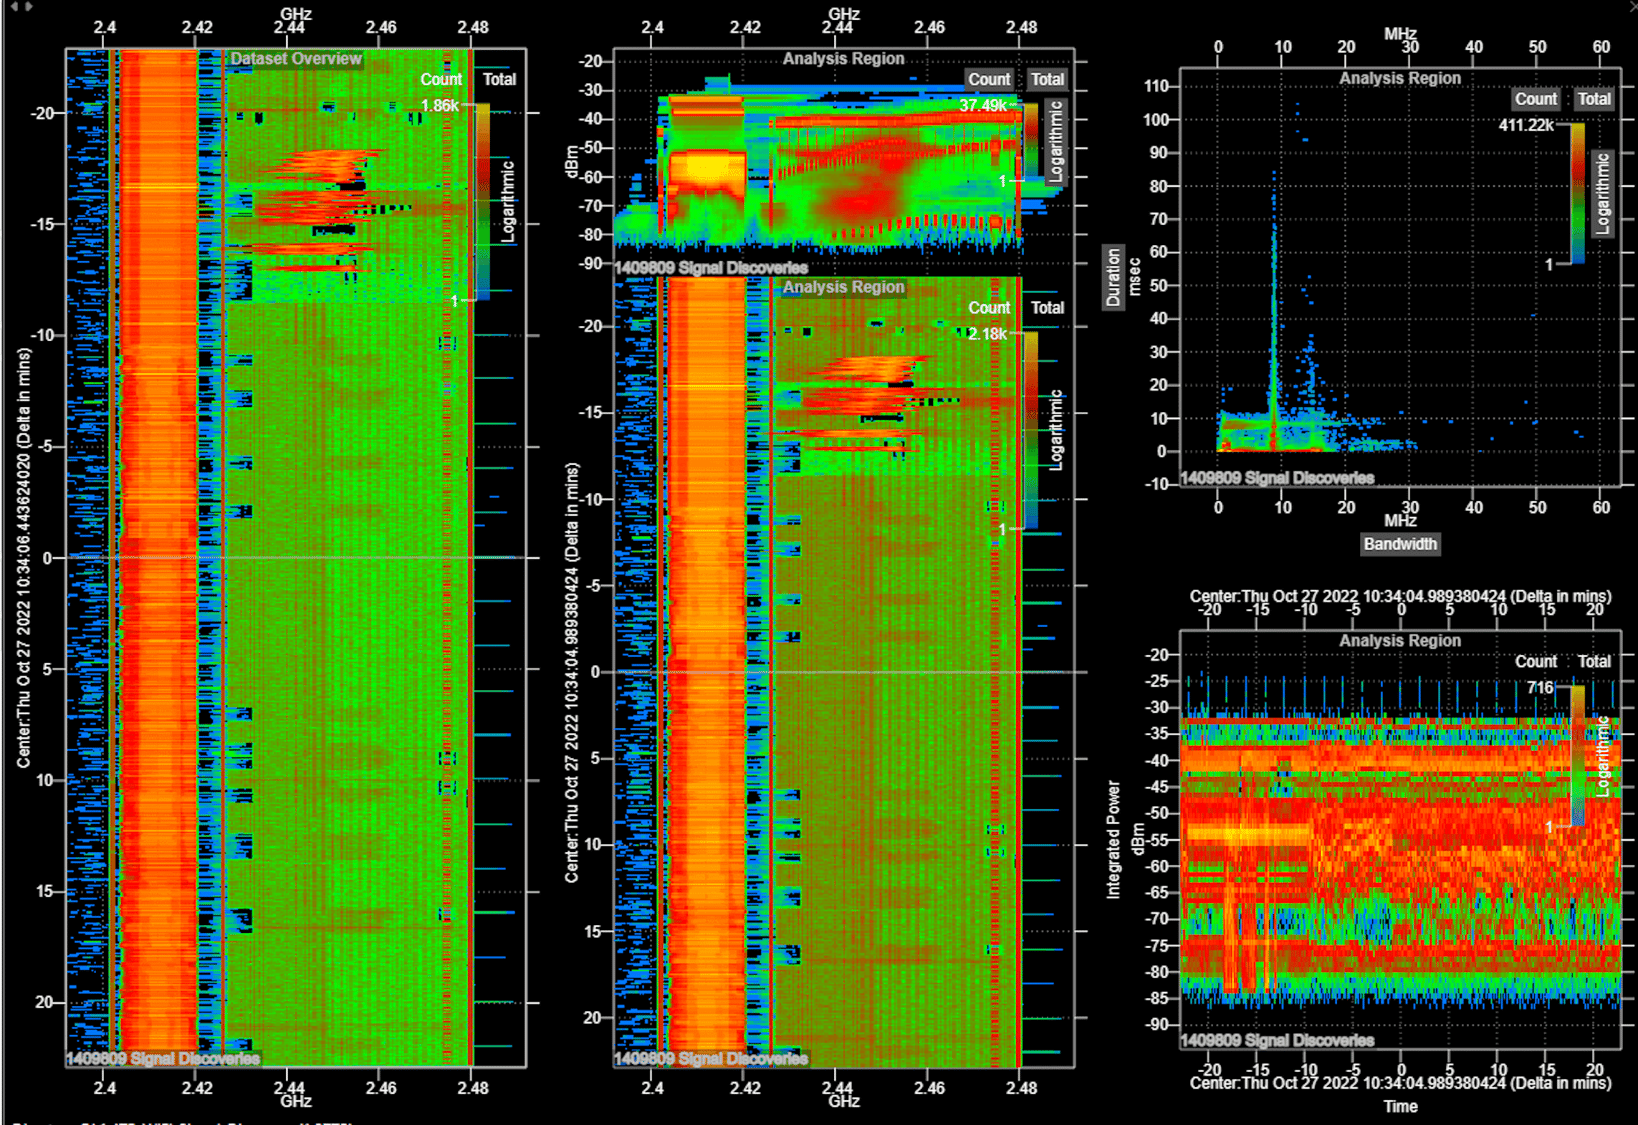Screen dimensions: 1638x1125
Task: Click the Count button on the Integrated Power panel
Action: (1535, 661)
